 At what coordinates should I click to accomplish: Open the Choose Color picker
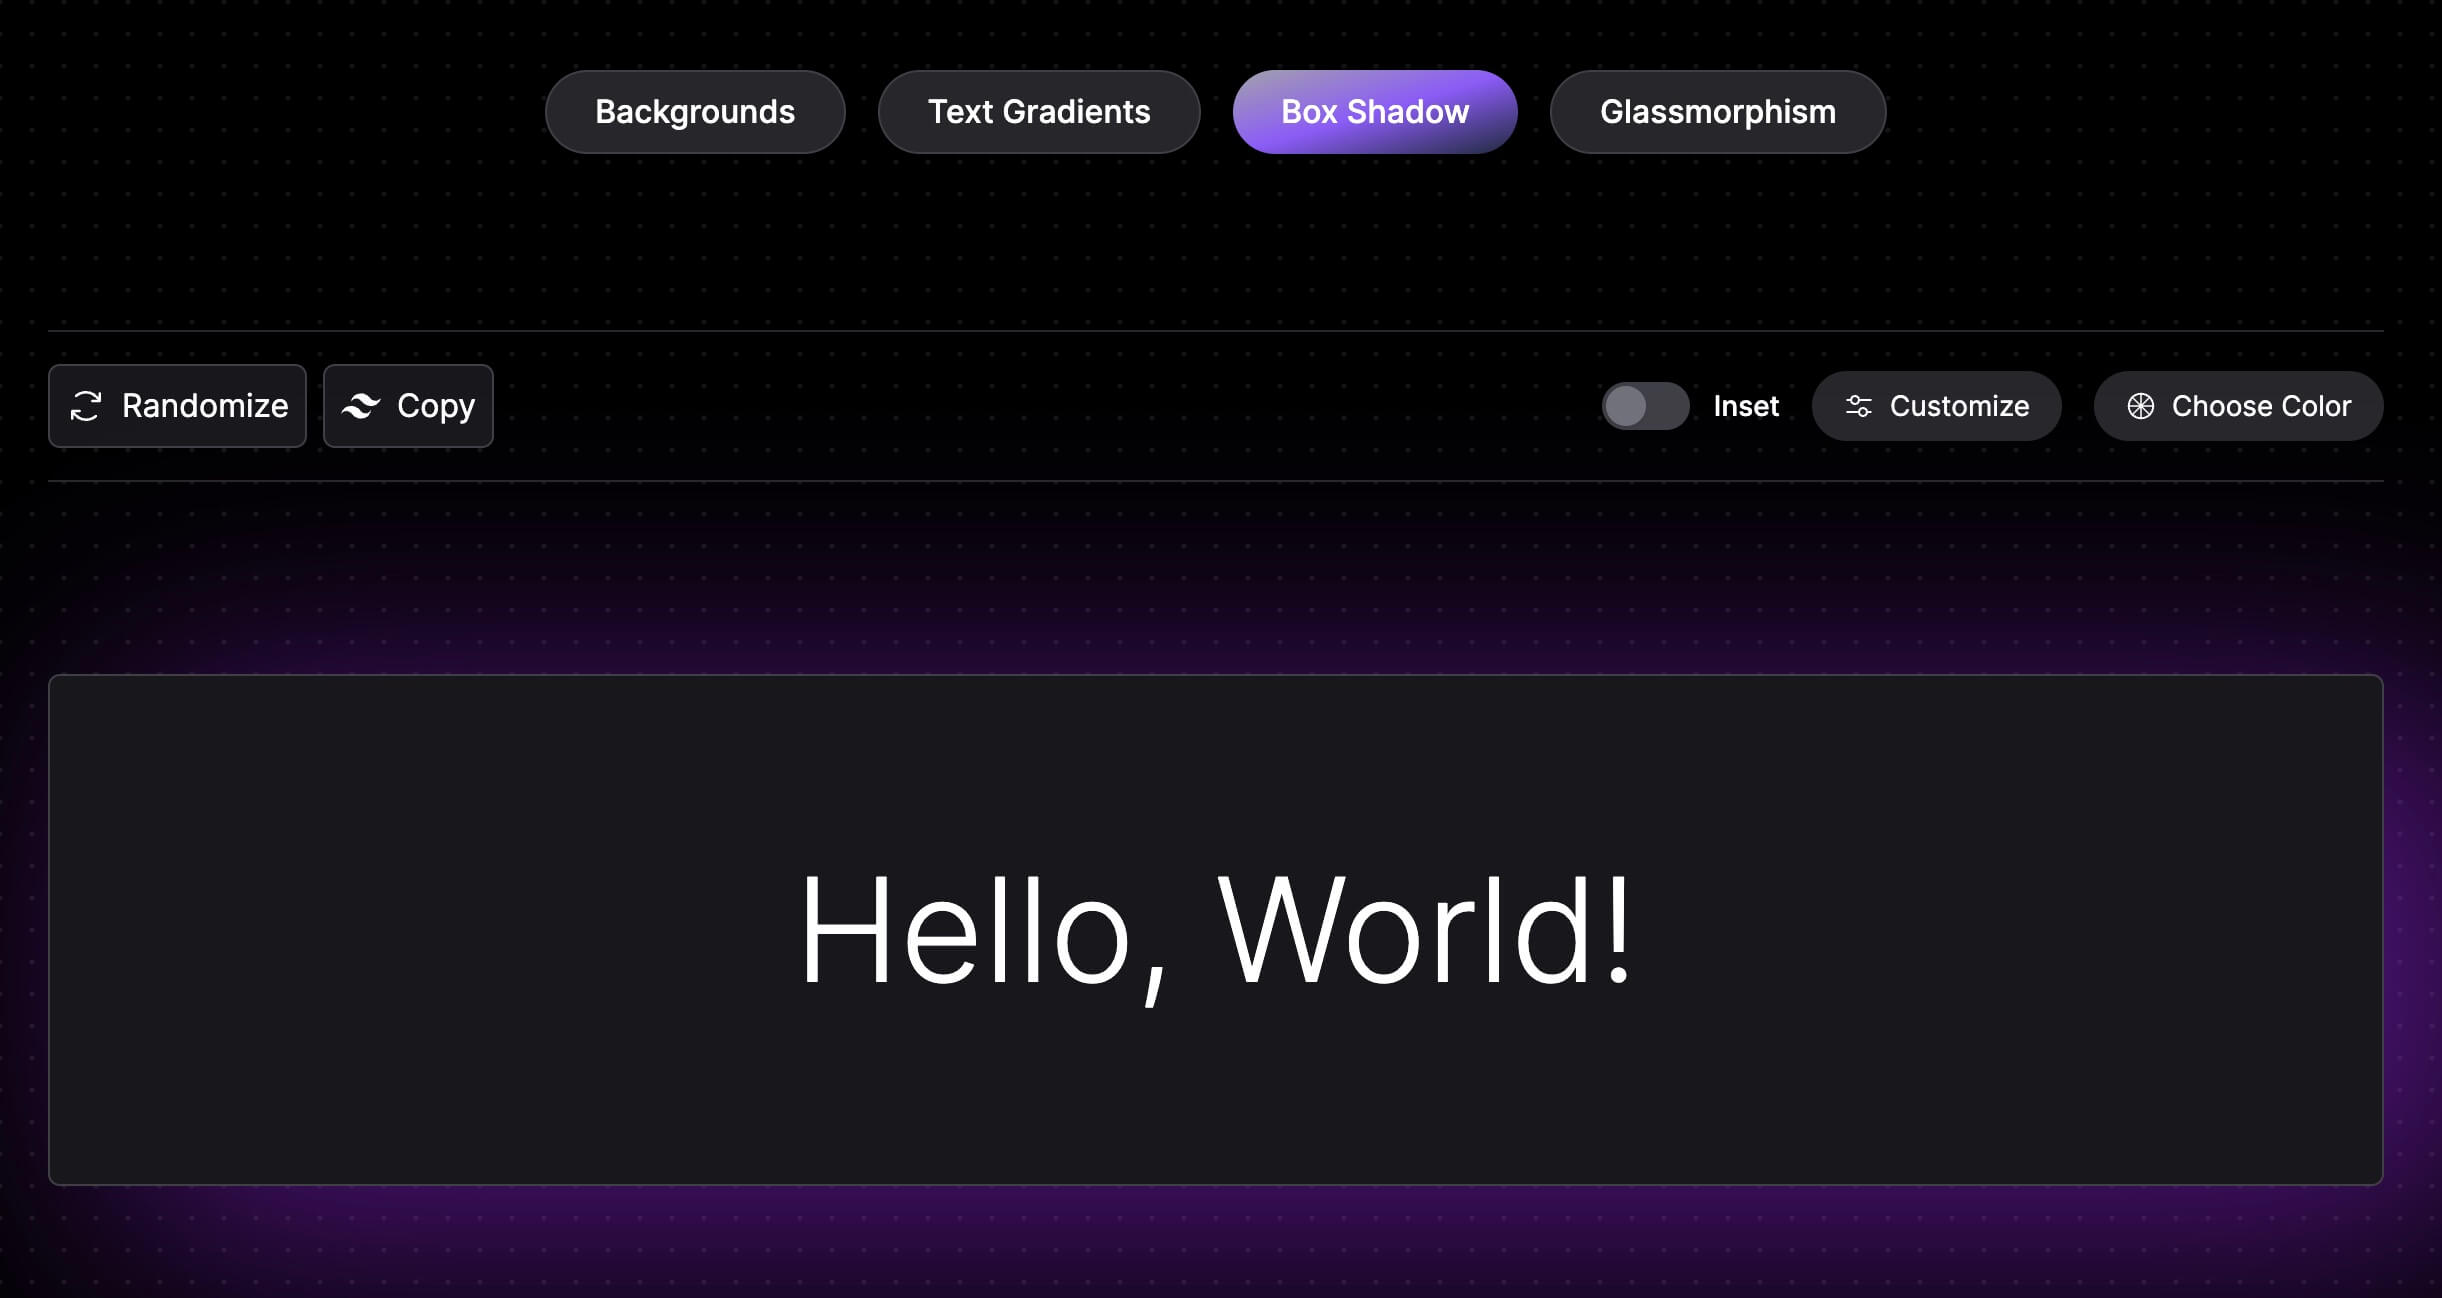(2238, 406)
